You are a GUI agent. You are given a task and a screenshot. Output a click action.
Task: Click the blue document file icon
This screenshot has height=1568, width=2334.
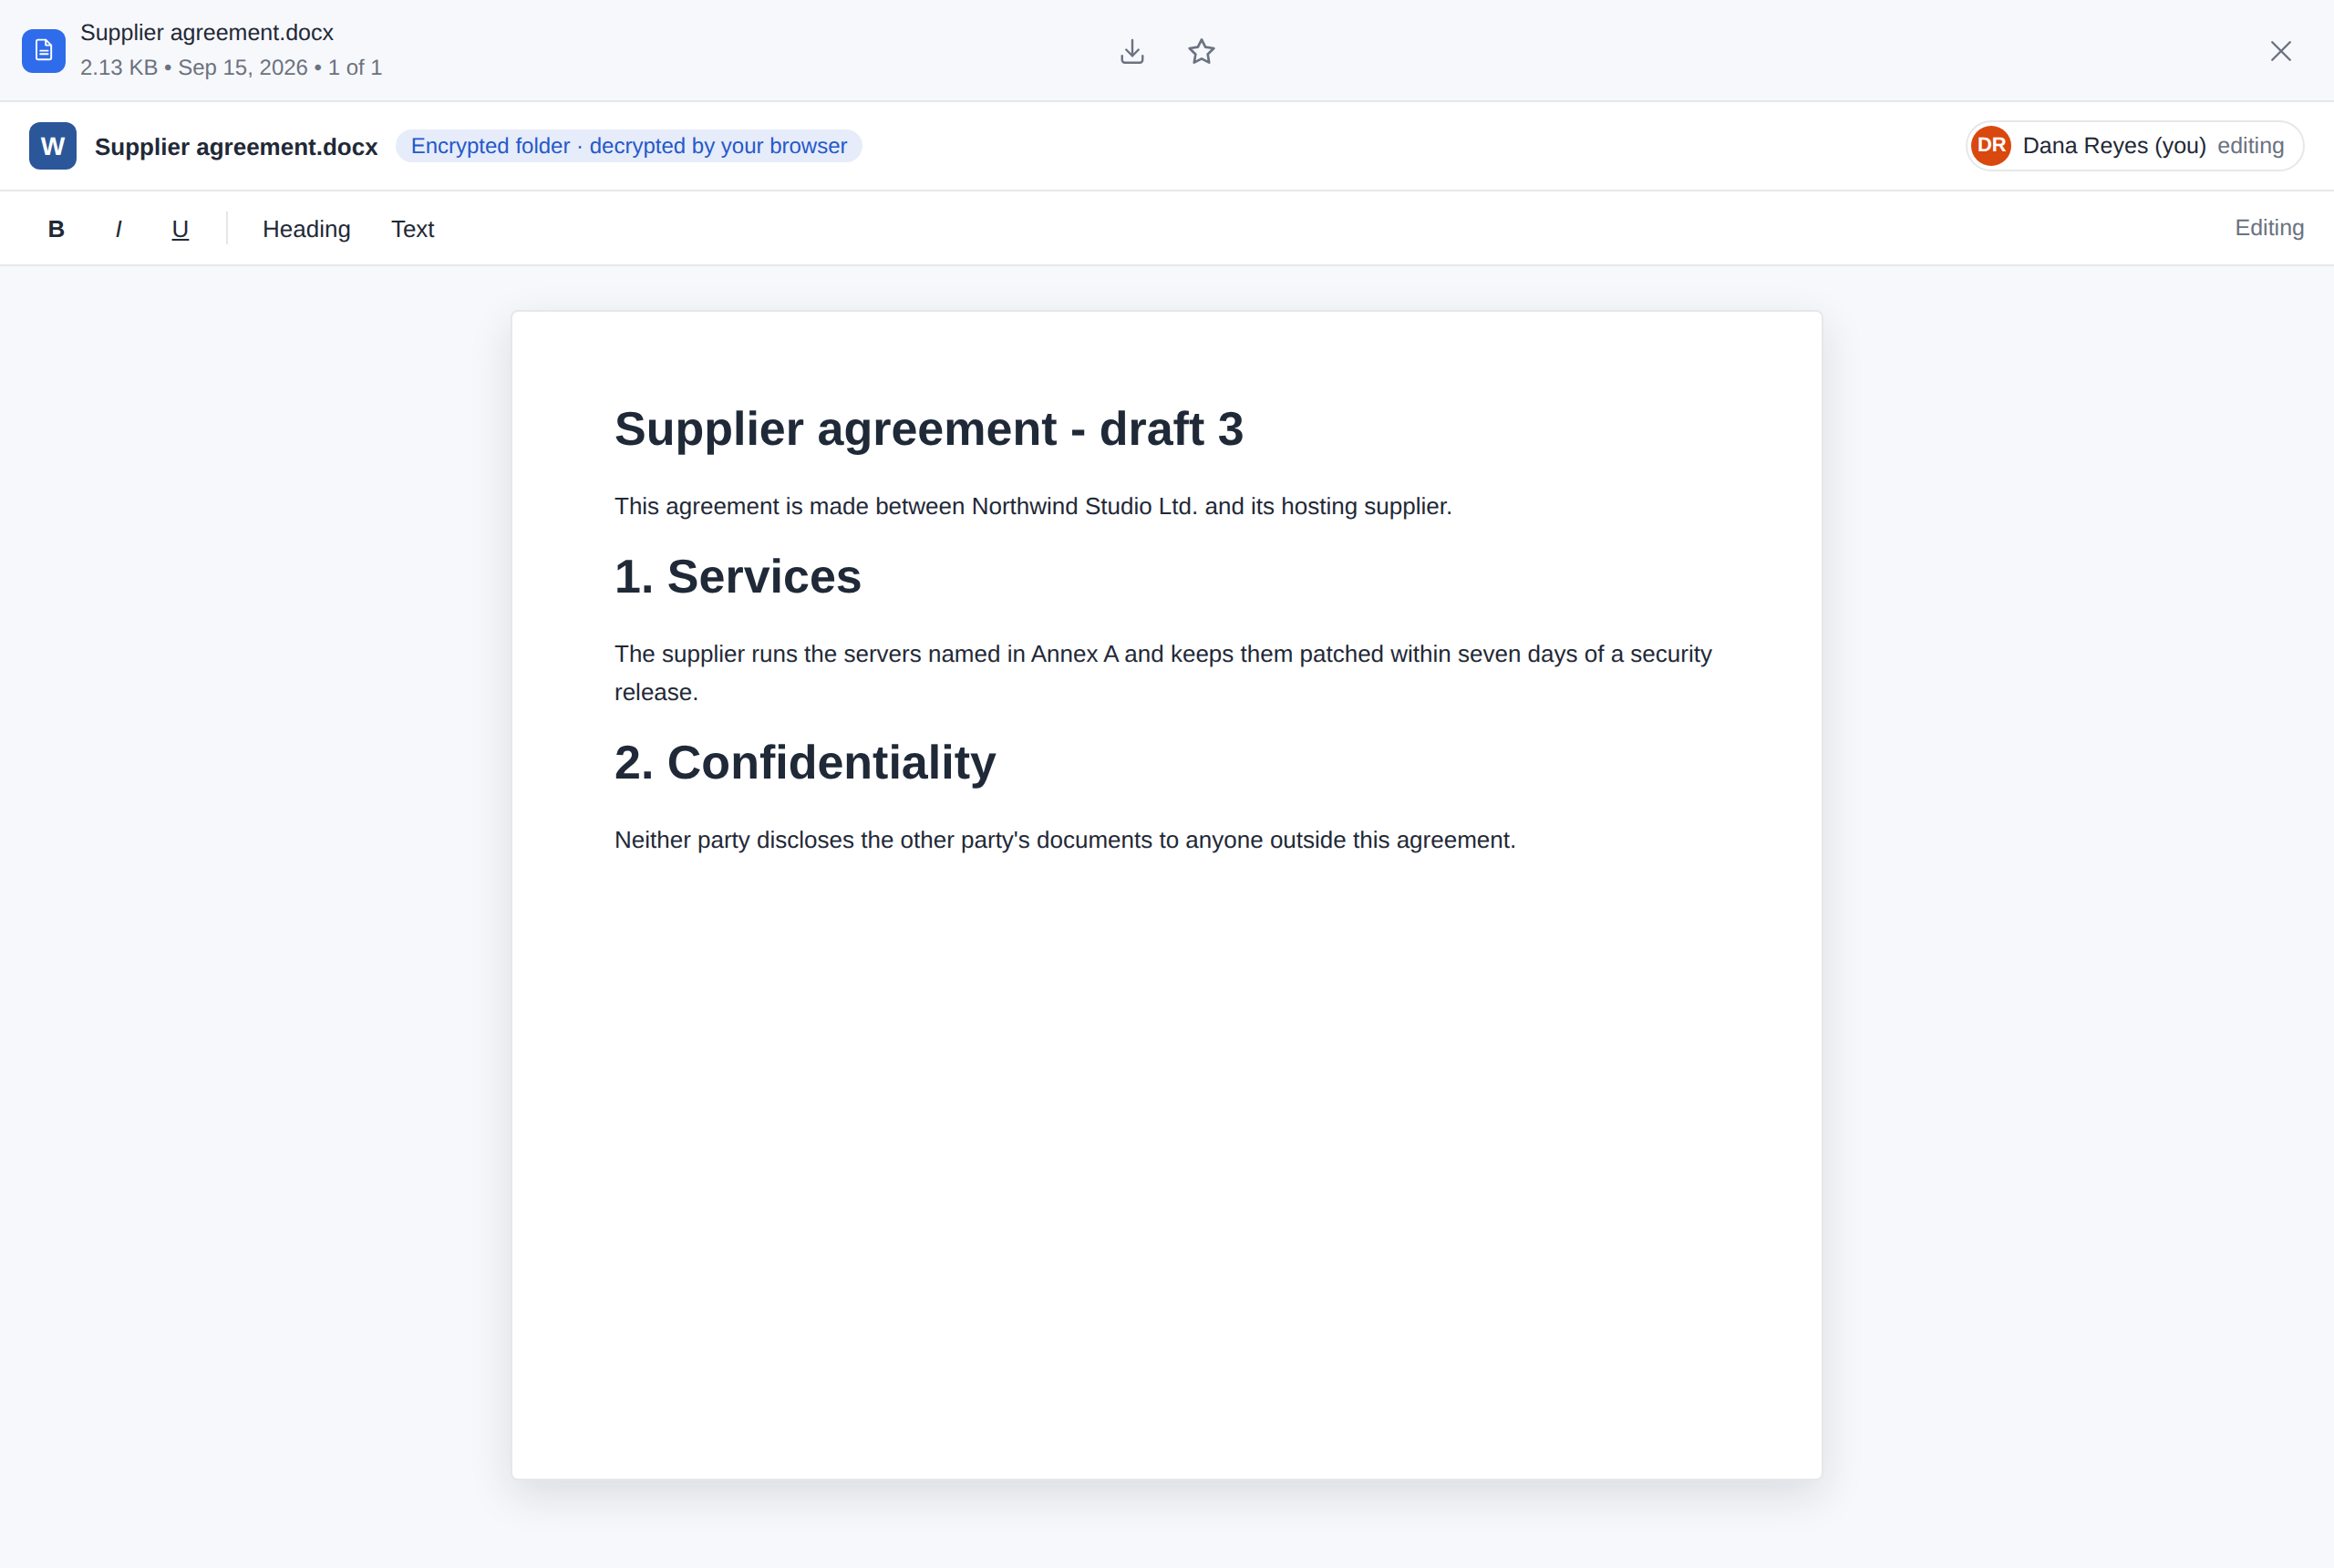click(44, 51)
